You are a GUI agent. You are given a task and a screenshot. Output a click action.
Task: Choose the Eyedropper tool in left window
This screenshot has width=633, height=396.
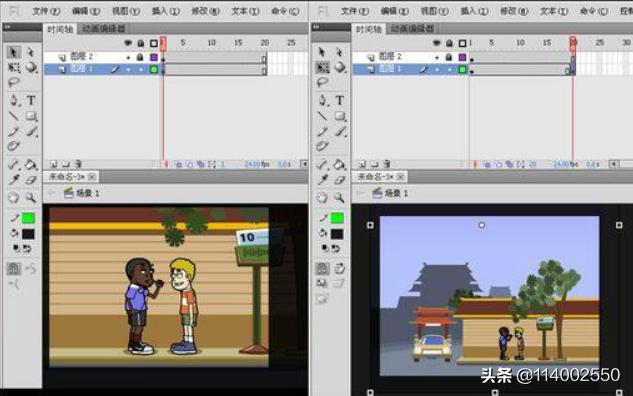point(14,180)
